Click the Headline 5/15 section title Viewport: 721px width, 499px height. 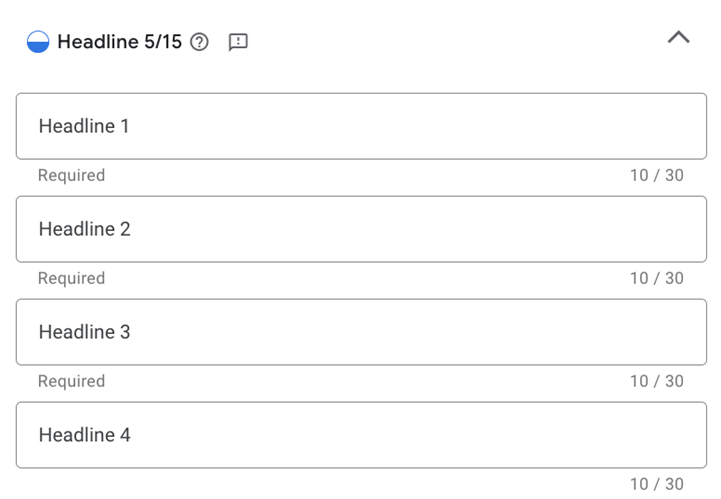click(119, 42)
